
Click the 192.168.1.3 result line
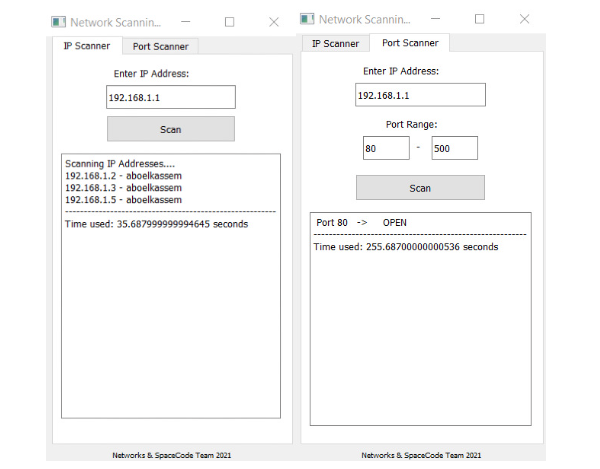(x=123, y=187)
